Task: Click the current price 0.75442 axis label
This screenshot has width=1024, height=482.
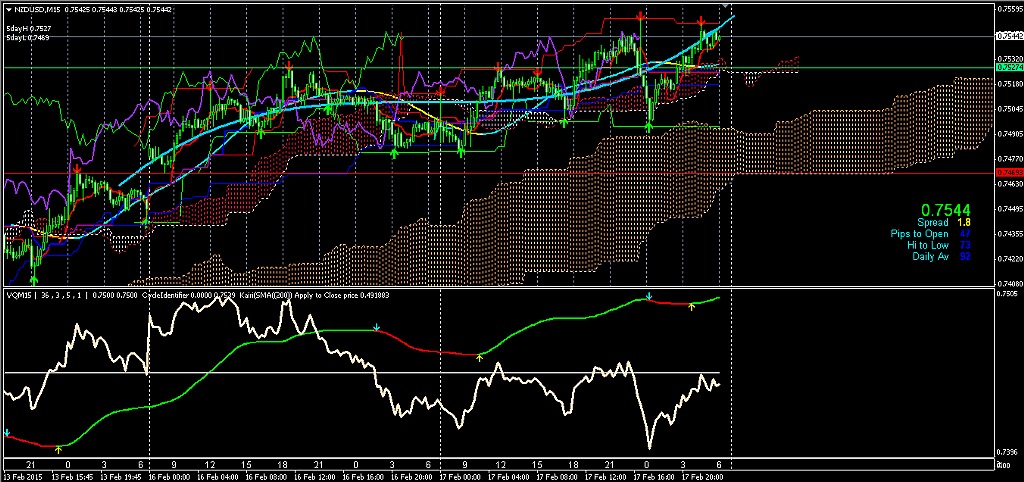Action: click(1009, 37)
